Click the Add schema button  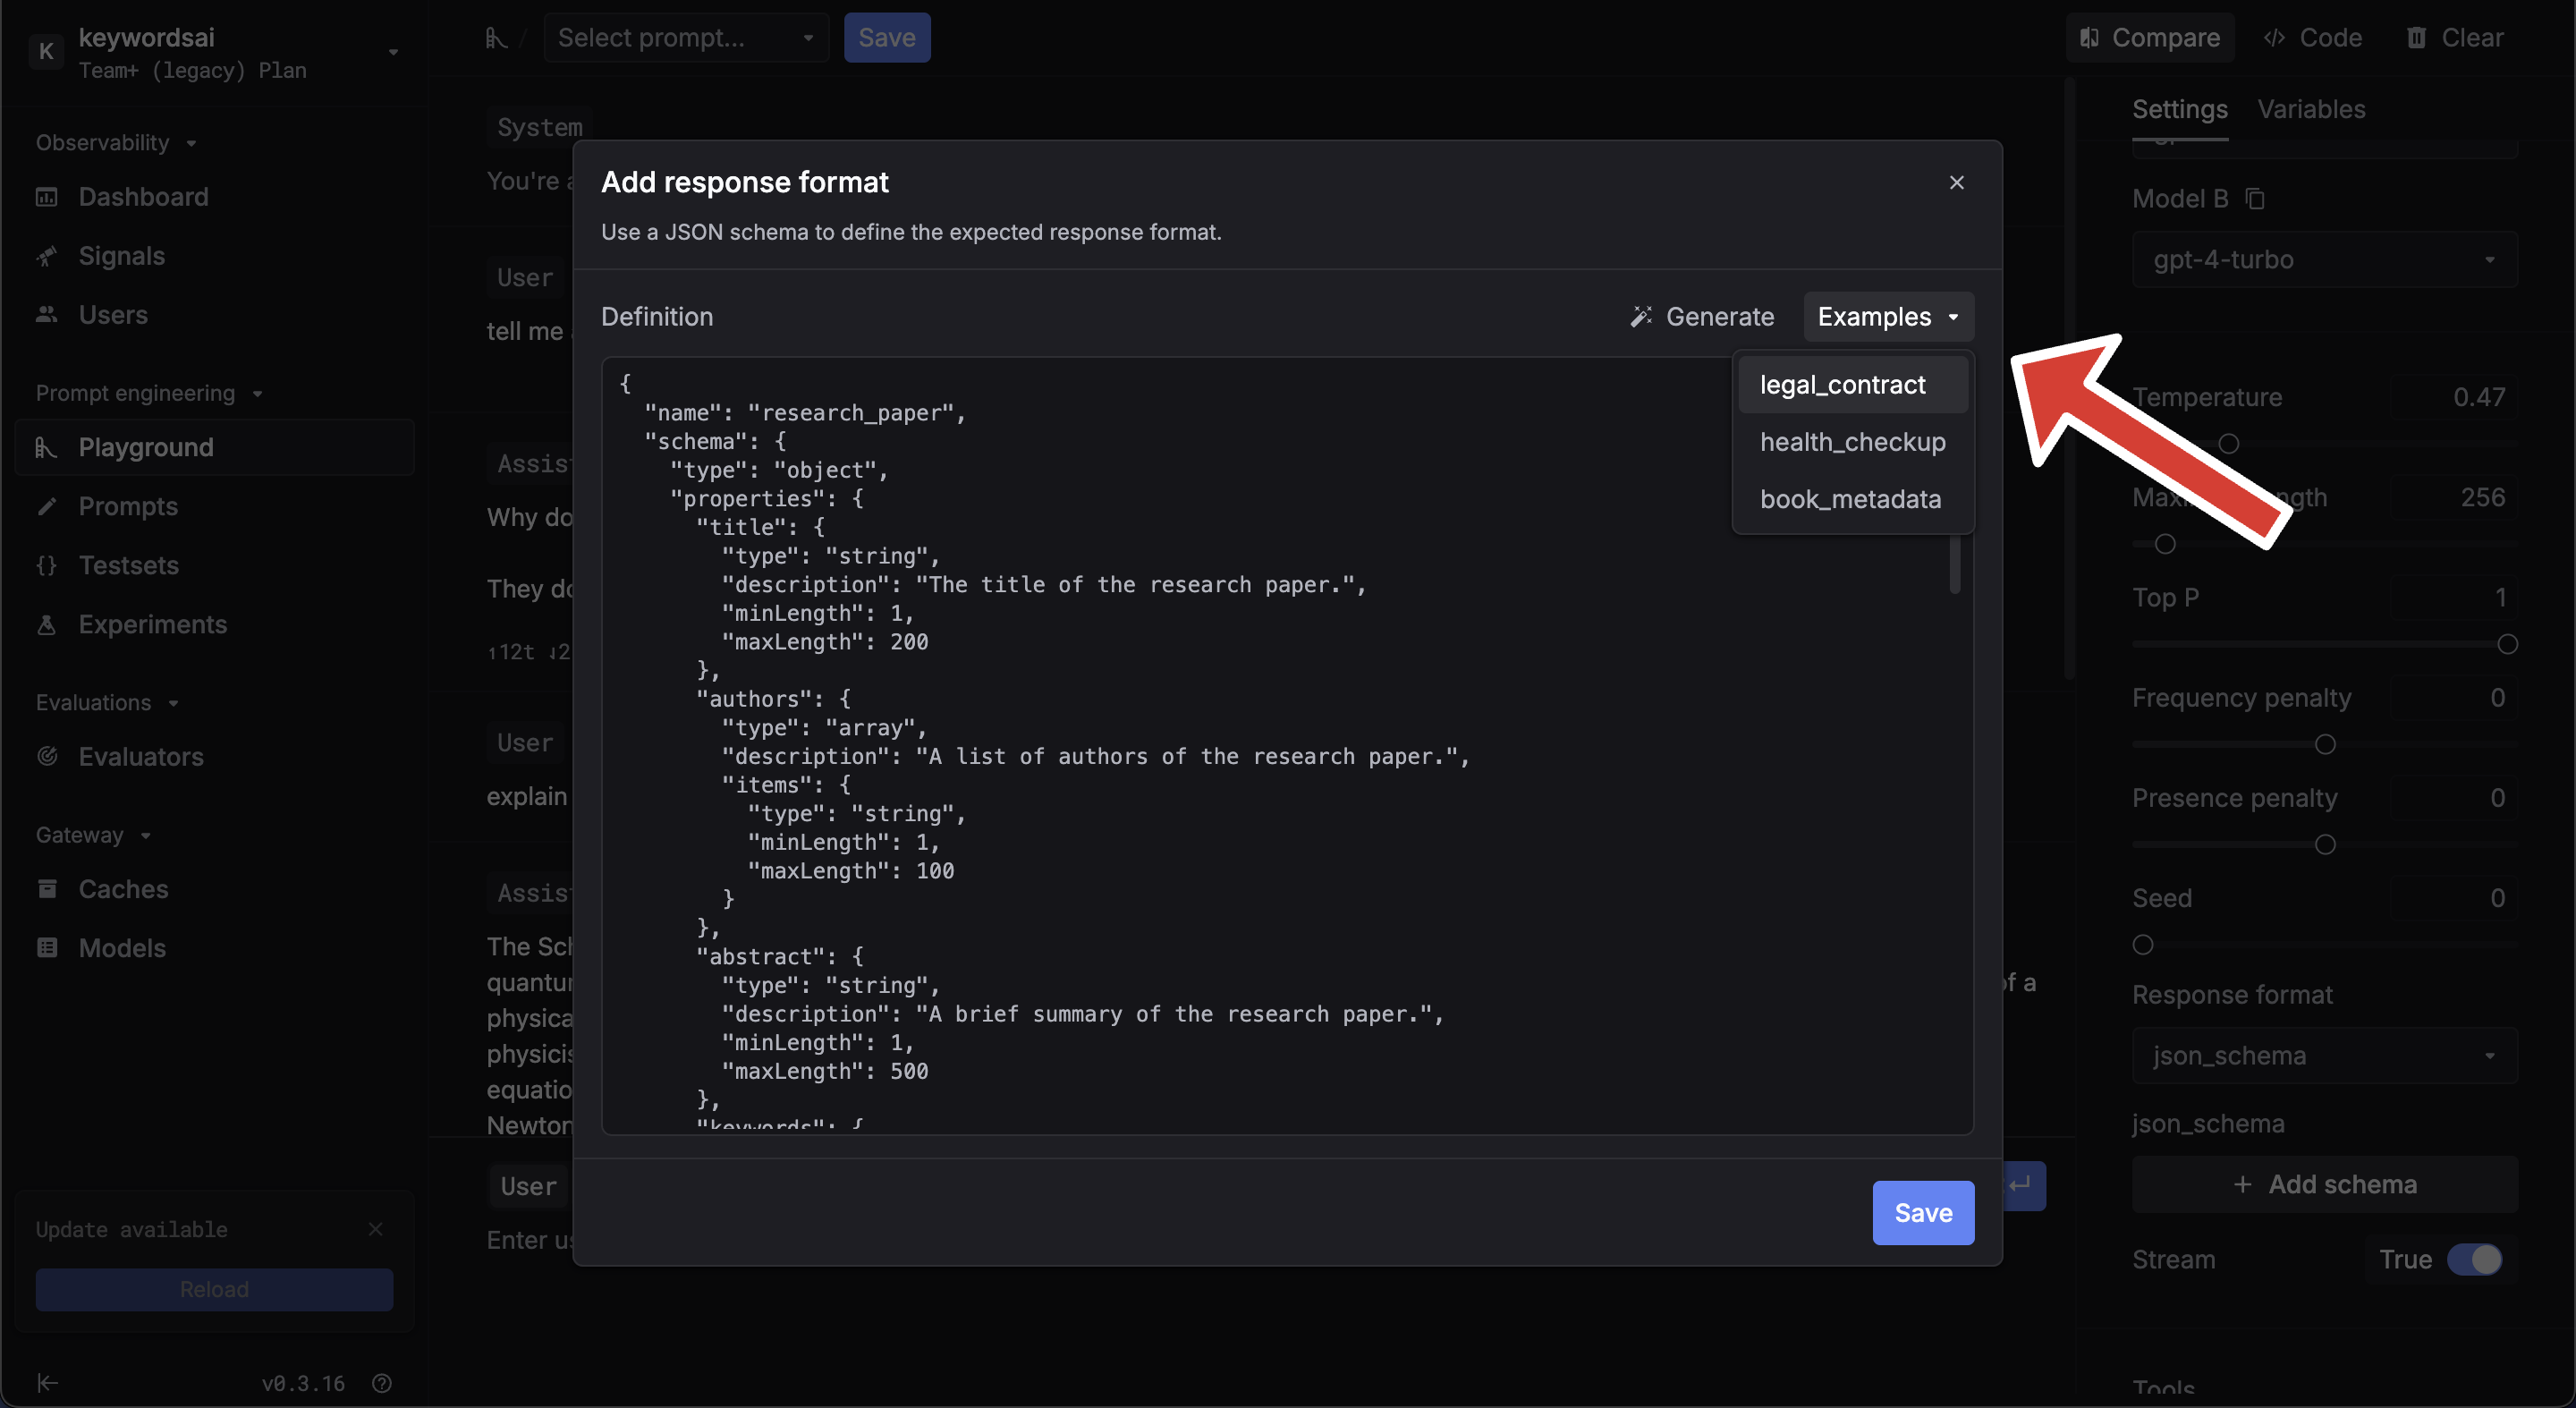2324,1185
